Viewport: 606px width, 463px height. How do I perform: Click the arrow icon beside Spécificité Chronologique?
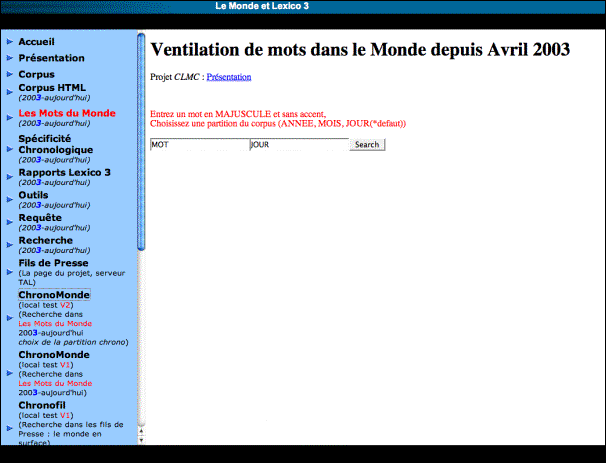click(x=10, y=149)
